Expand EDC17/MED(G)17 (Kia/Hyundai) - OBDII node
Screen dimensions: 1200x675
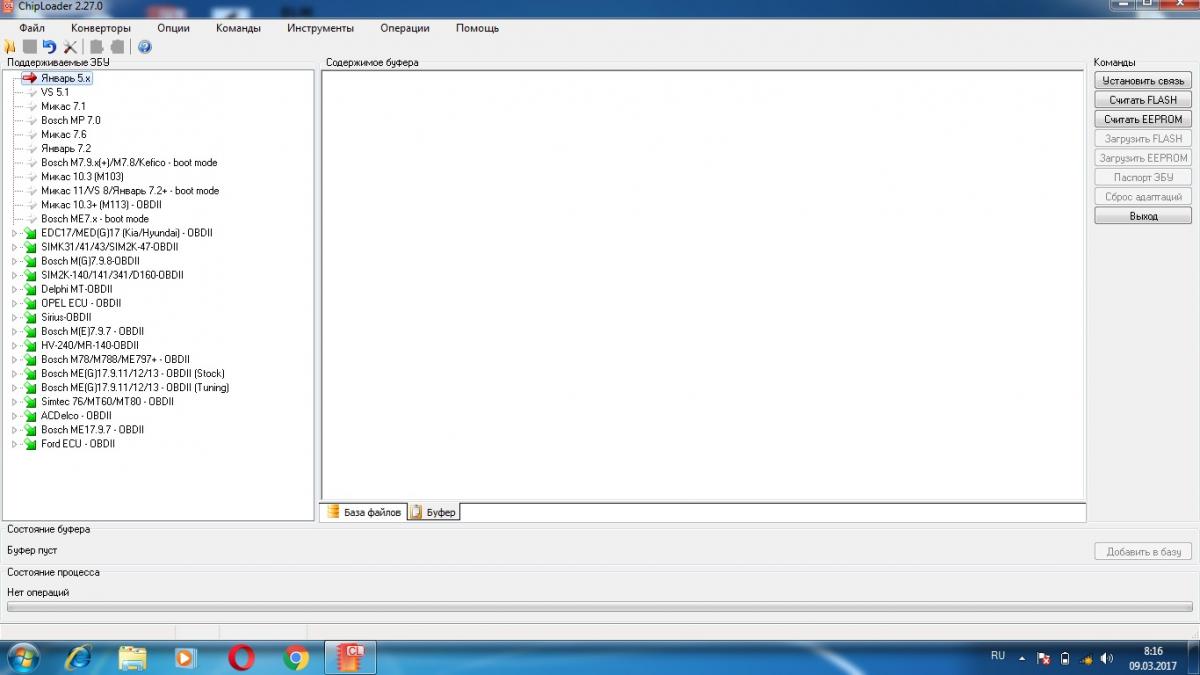pos(15,233)
